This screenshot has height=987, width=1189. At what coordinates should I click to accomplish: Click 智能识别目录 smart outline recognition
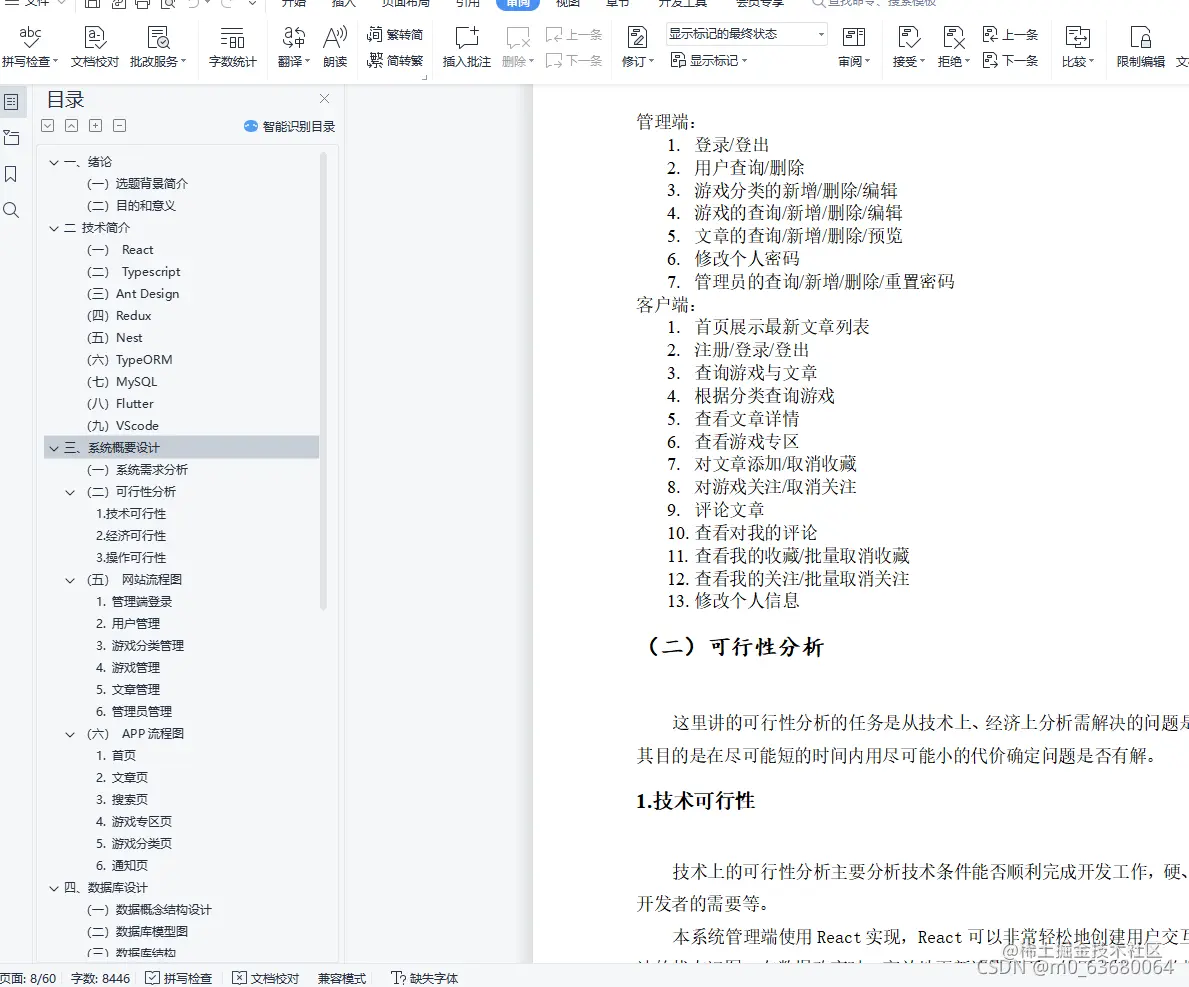click(x=290, y=127)
